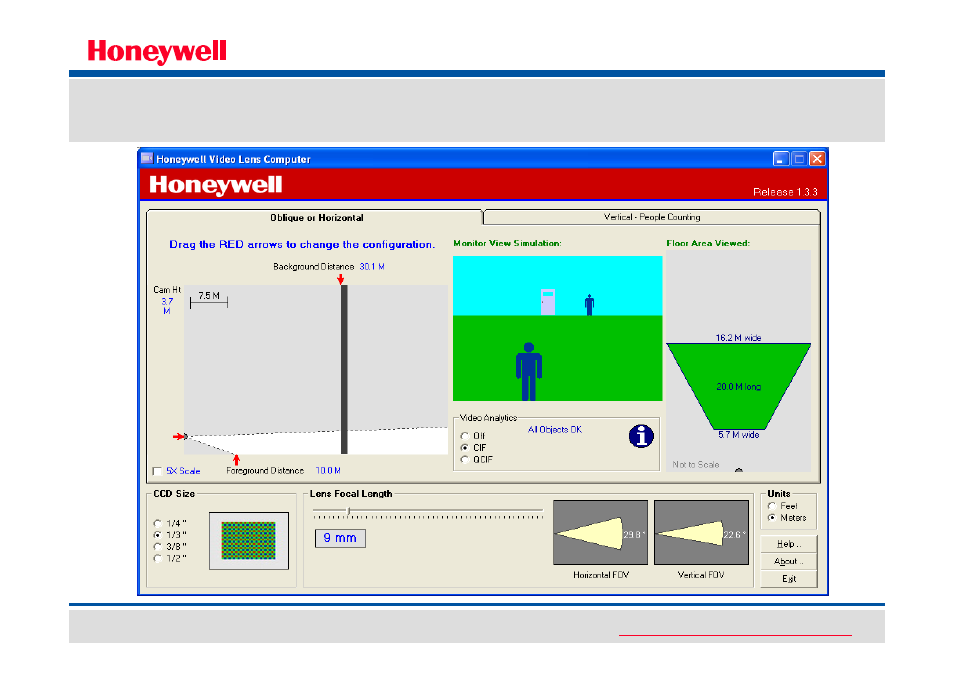The image size is (954, 674).
Task: Click the Lens Focal Length slider handle
Action: point(349,511)
